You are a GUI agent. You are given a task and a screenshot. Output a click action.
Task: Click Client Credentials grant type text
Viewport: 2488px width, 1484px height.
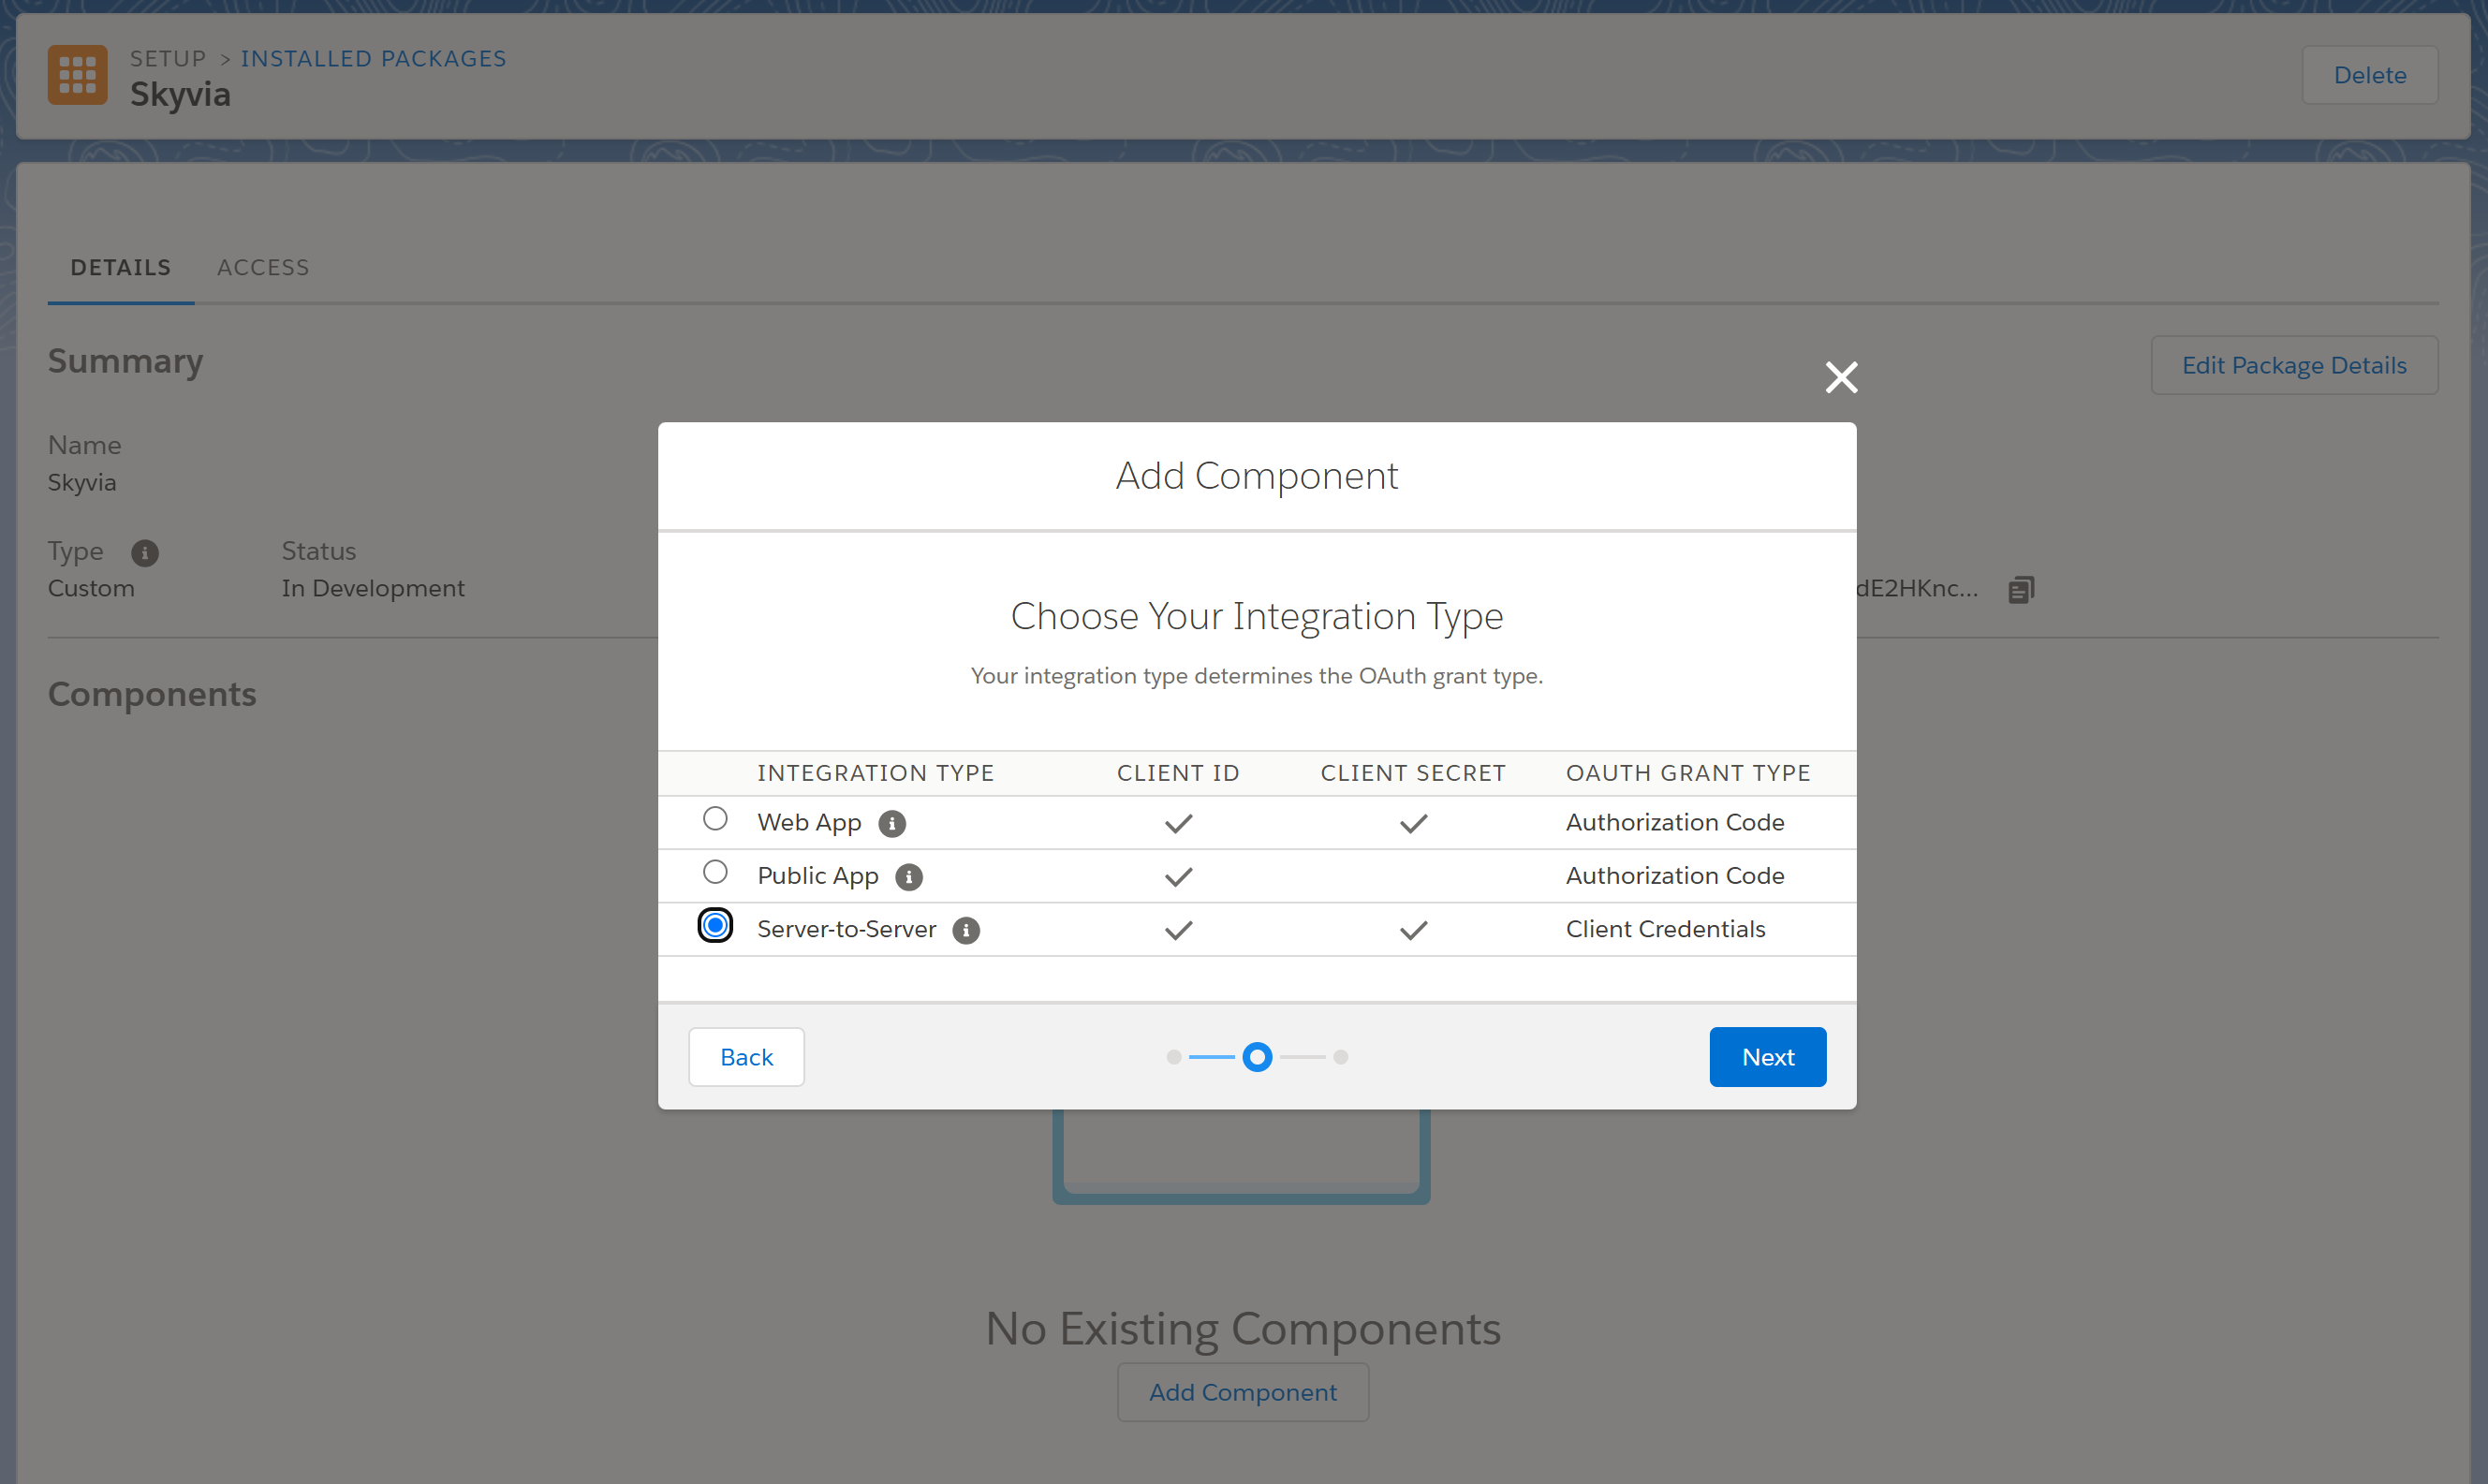pos(1666,929)
